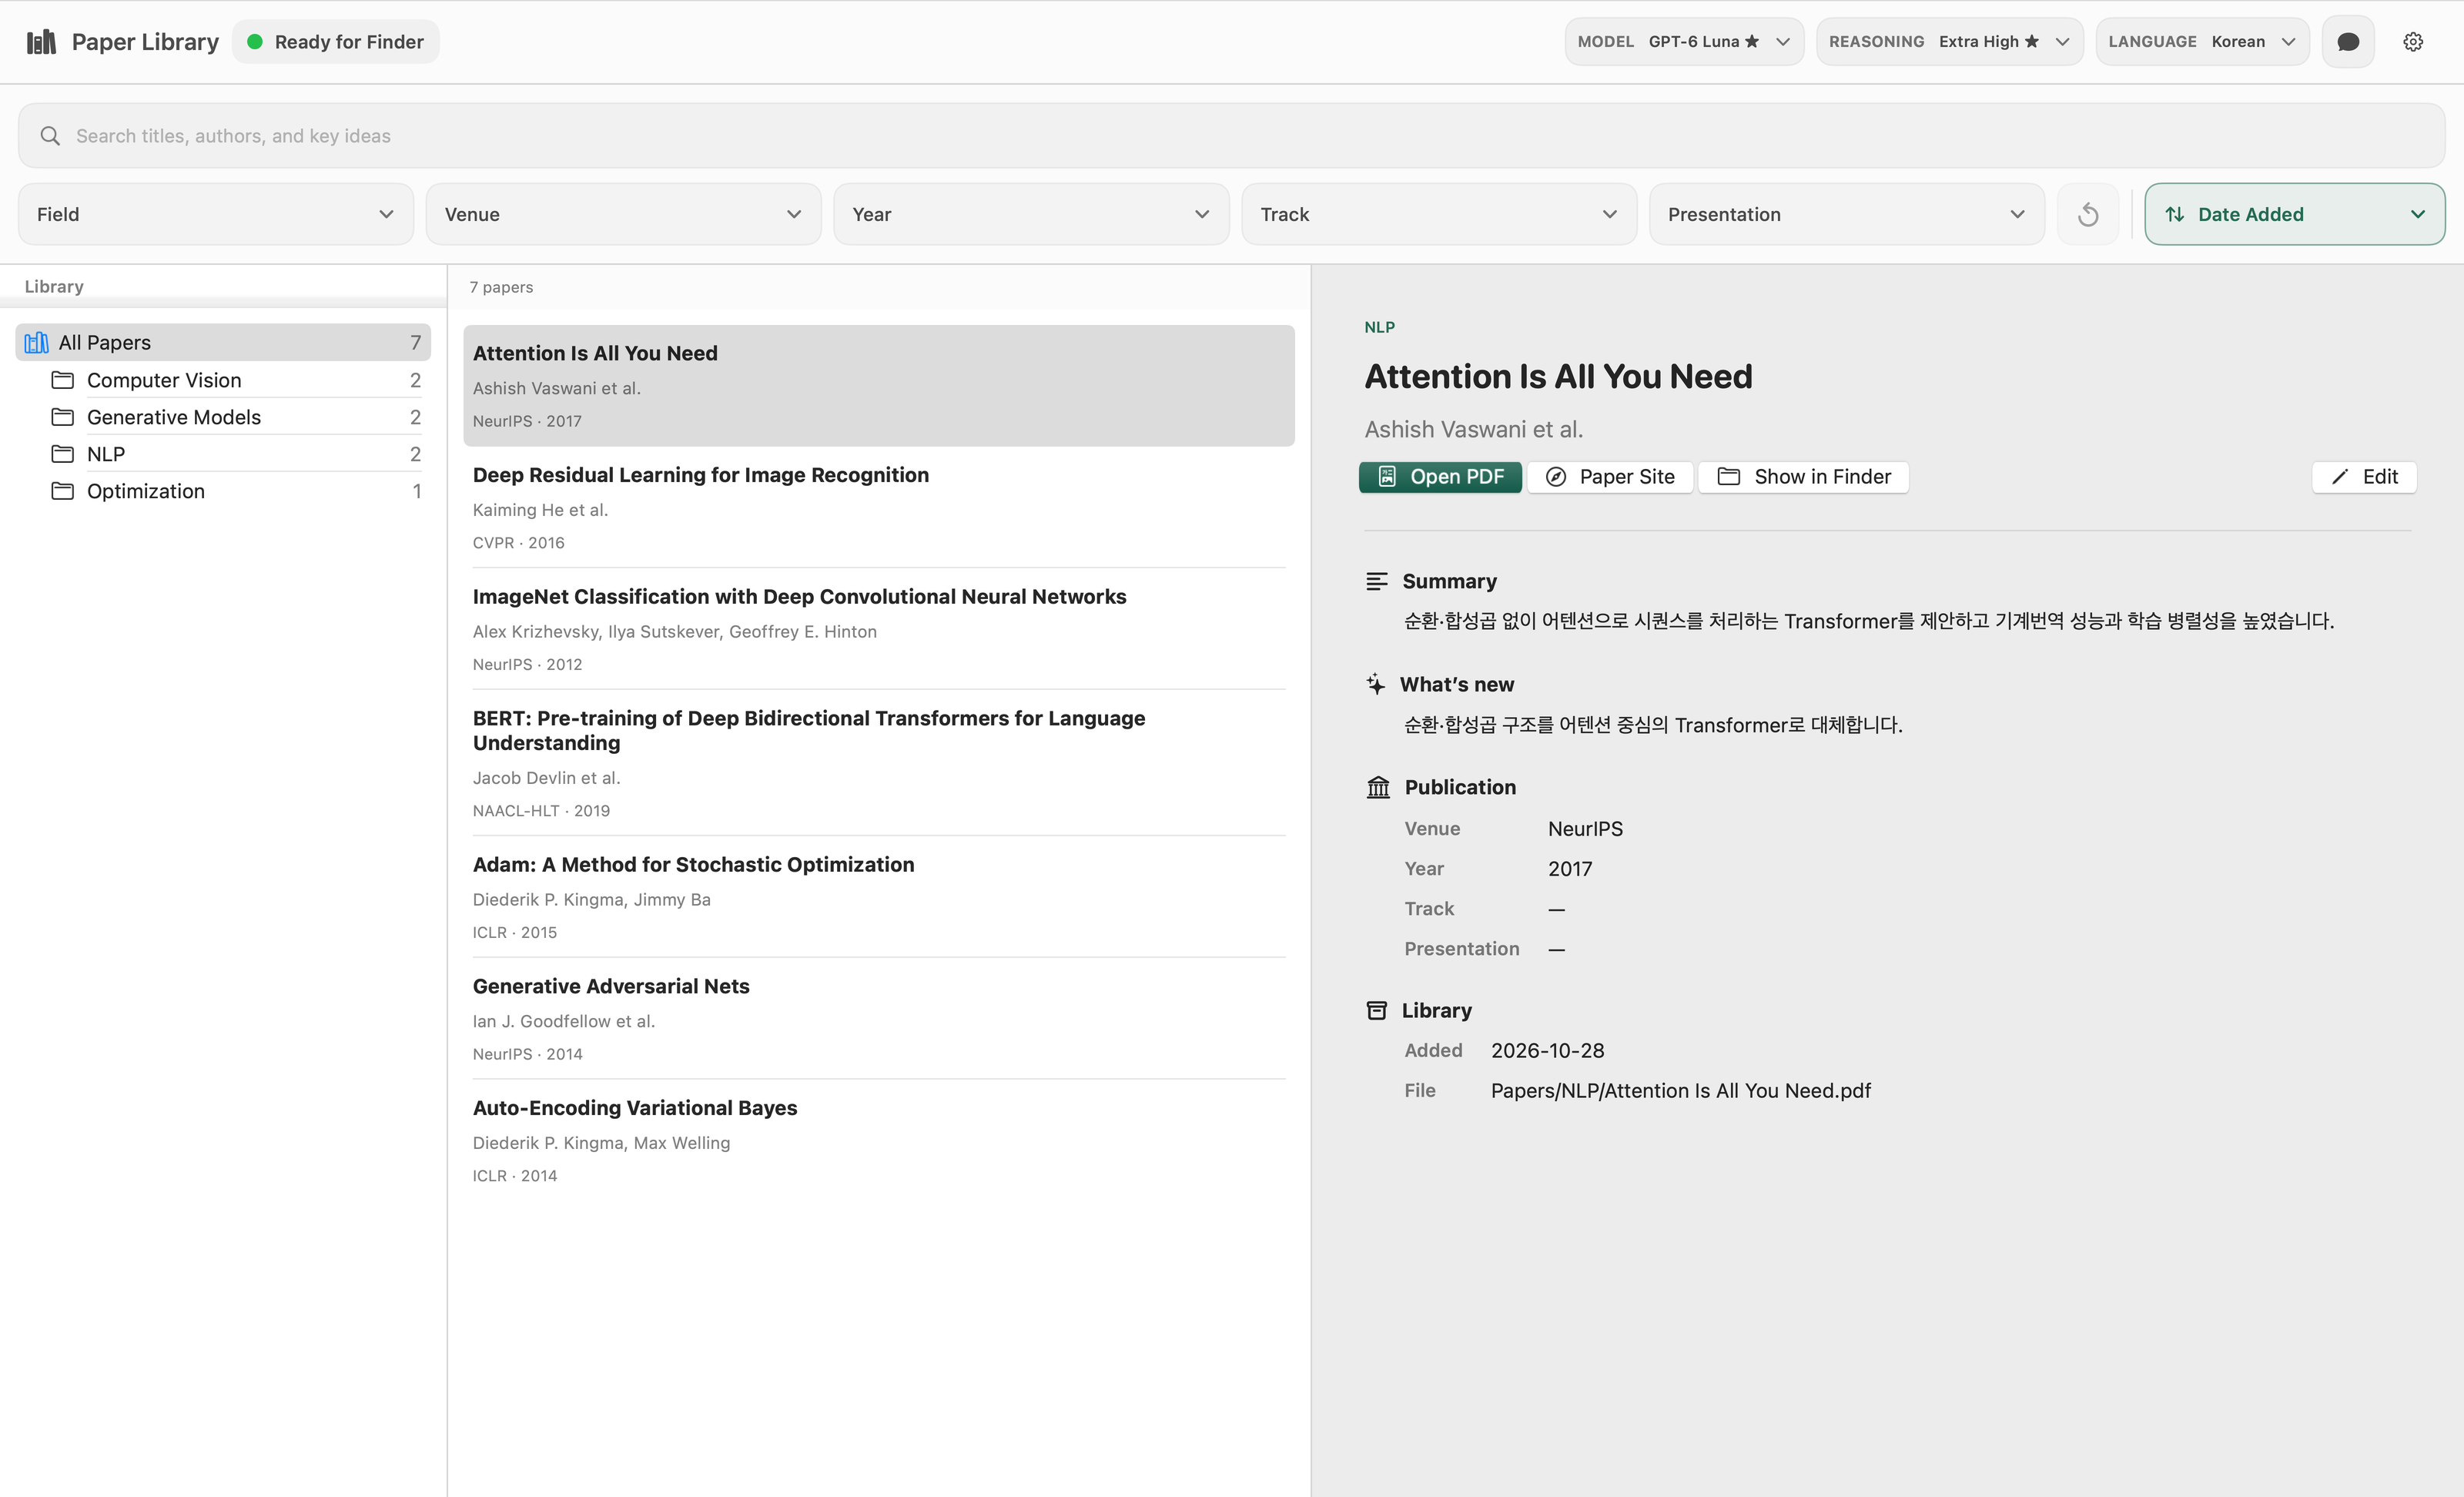
Task: Select the Auto-Encoding Variational Bayes paper
Action: click(x=878, y=1140)
